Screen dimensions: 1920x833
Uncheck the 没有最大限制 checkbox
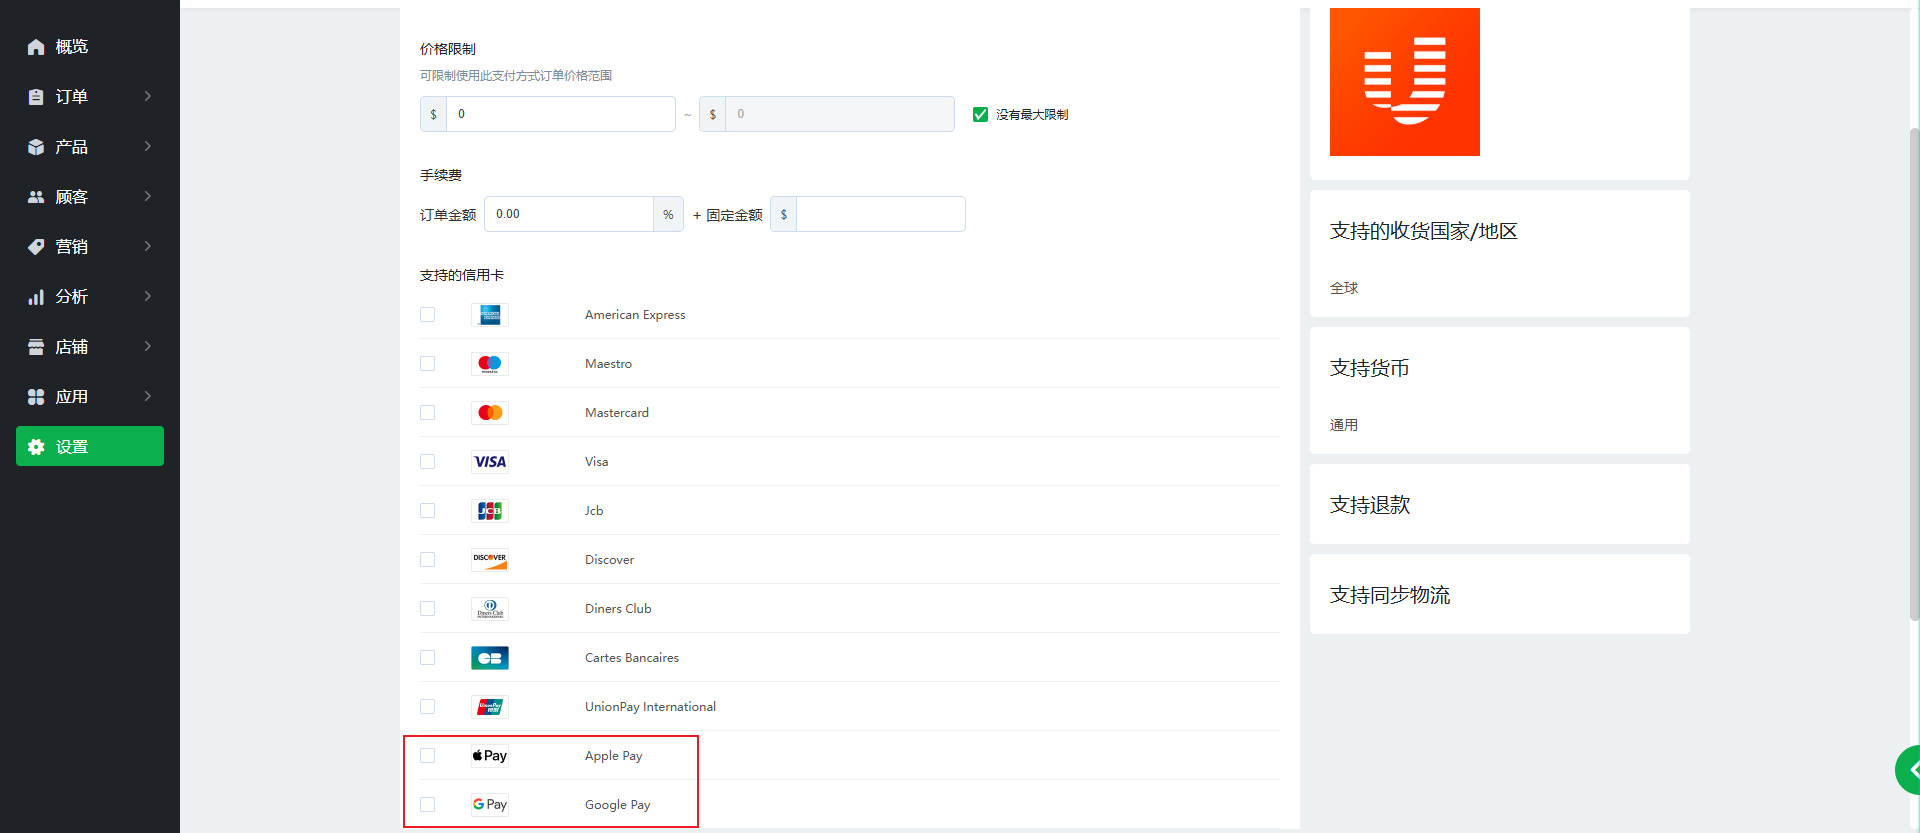coord(980,115)
